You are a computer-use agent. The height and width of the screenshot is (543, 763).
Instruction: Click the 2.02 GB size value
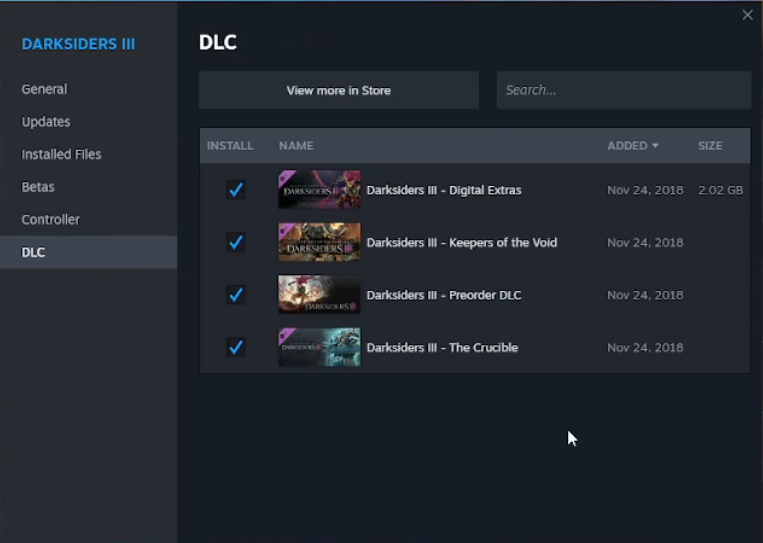click(721, 190)
